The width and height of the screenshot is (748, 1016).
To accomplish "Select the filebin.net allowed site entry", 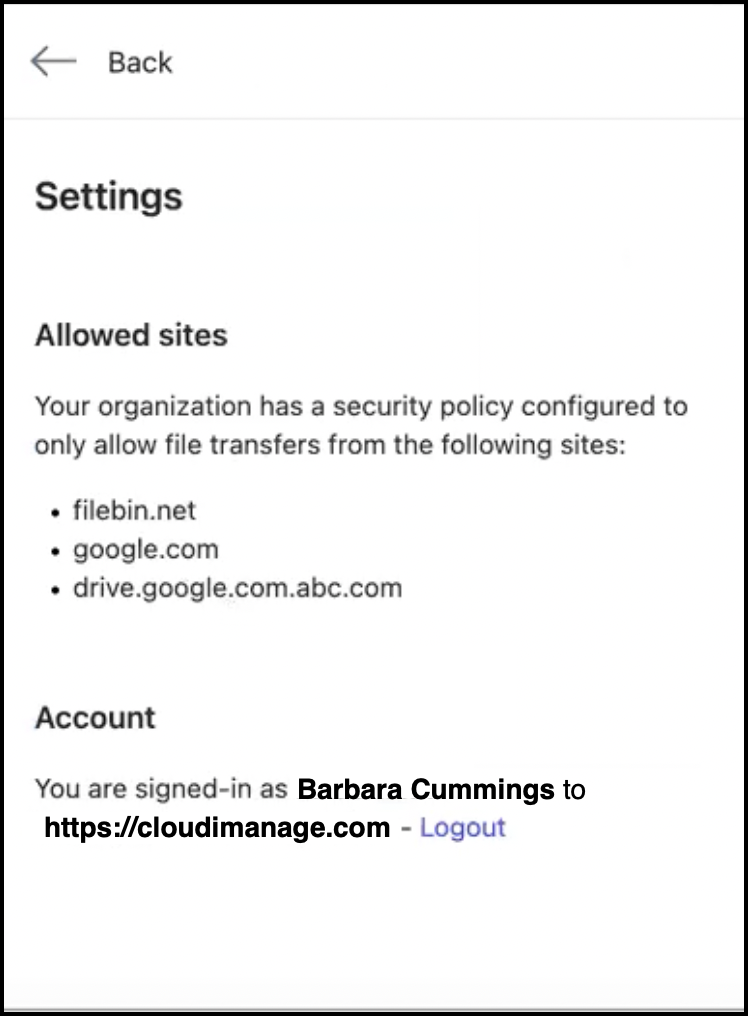I will click(134, 511).
